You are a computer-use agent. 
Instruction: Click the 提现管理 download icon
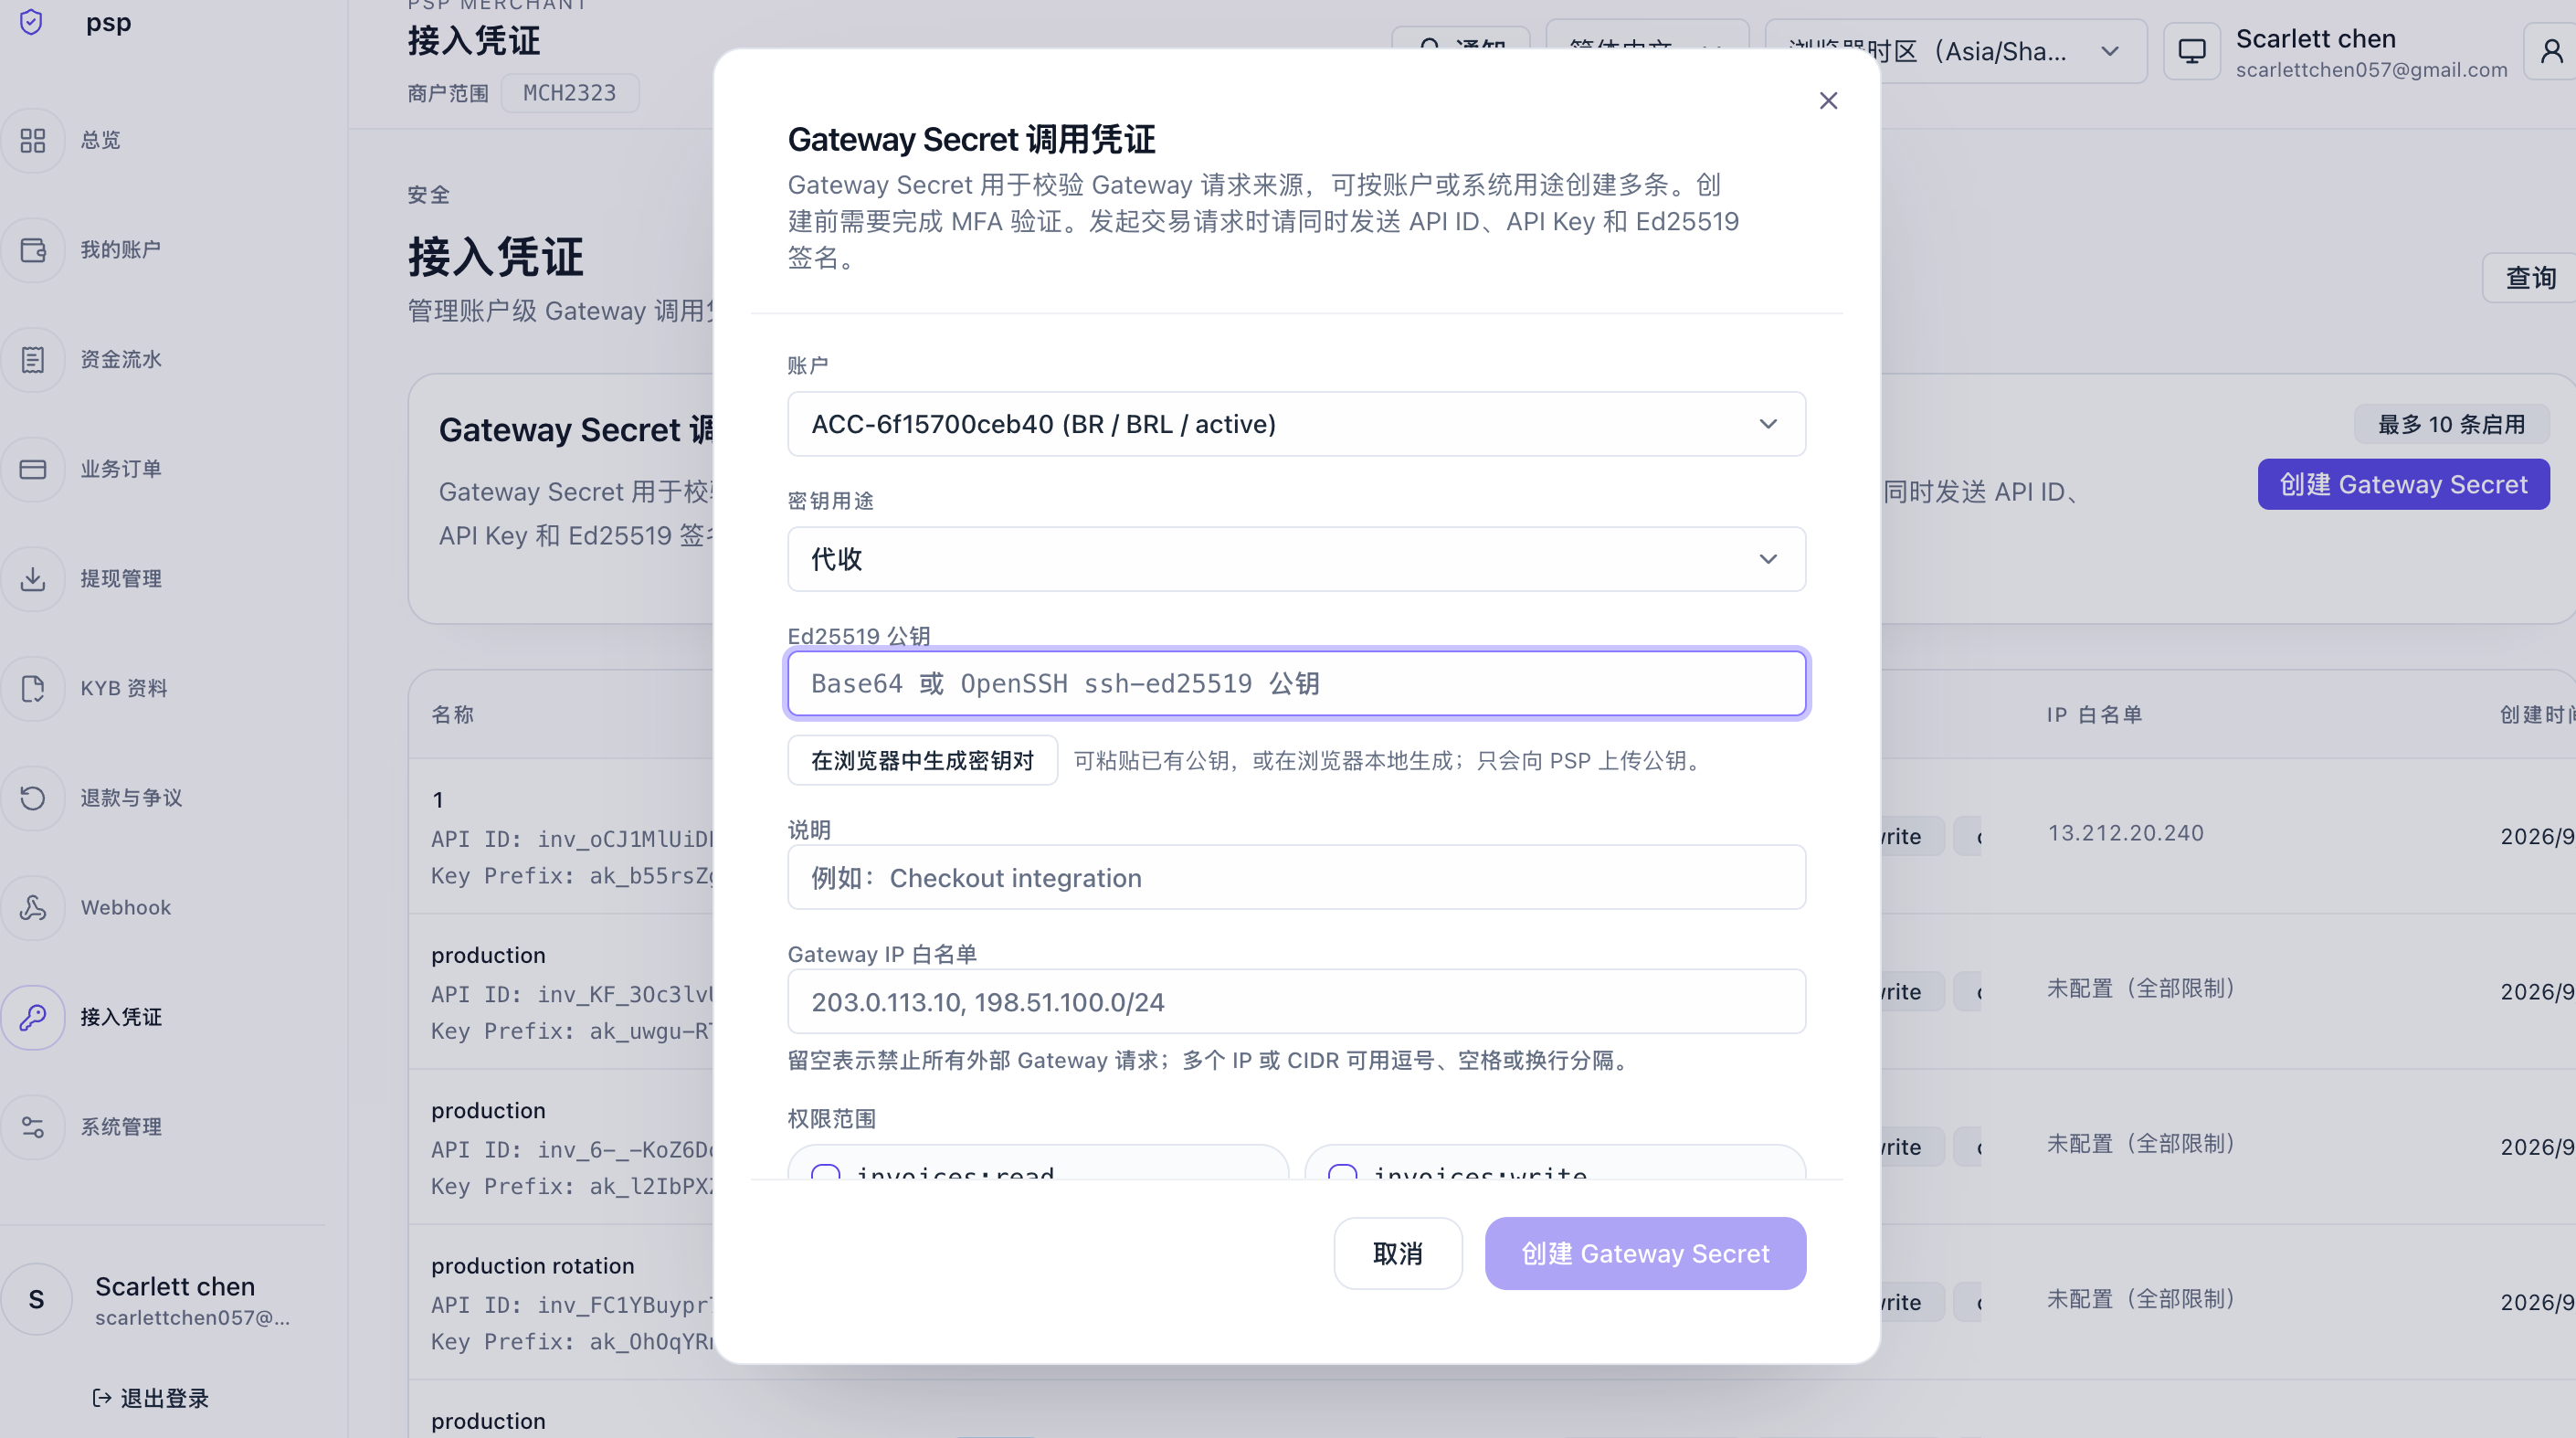pyautogui.click(x=33, y=579)
